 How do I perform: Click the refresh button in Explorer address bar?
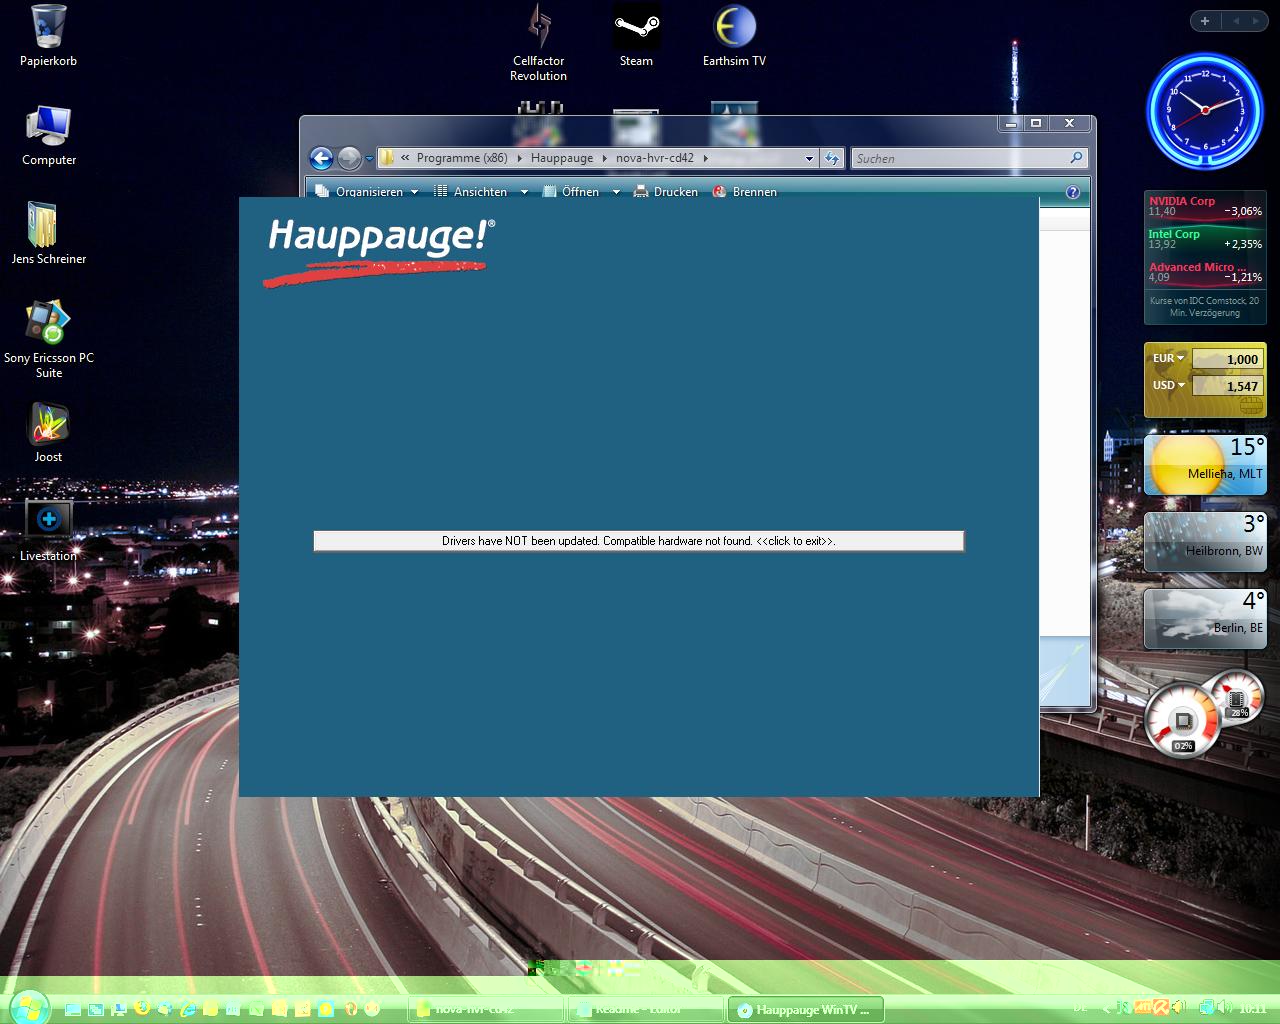pyautogui.click(x=831, y=158)
